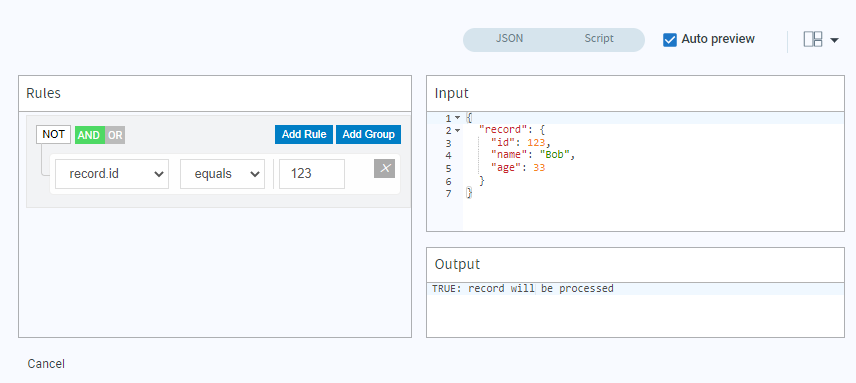Switch to the Script tab
The width and height of the screenshot is (856, 383).
pyautogui.click(x=599, y=39)
